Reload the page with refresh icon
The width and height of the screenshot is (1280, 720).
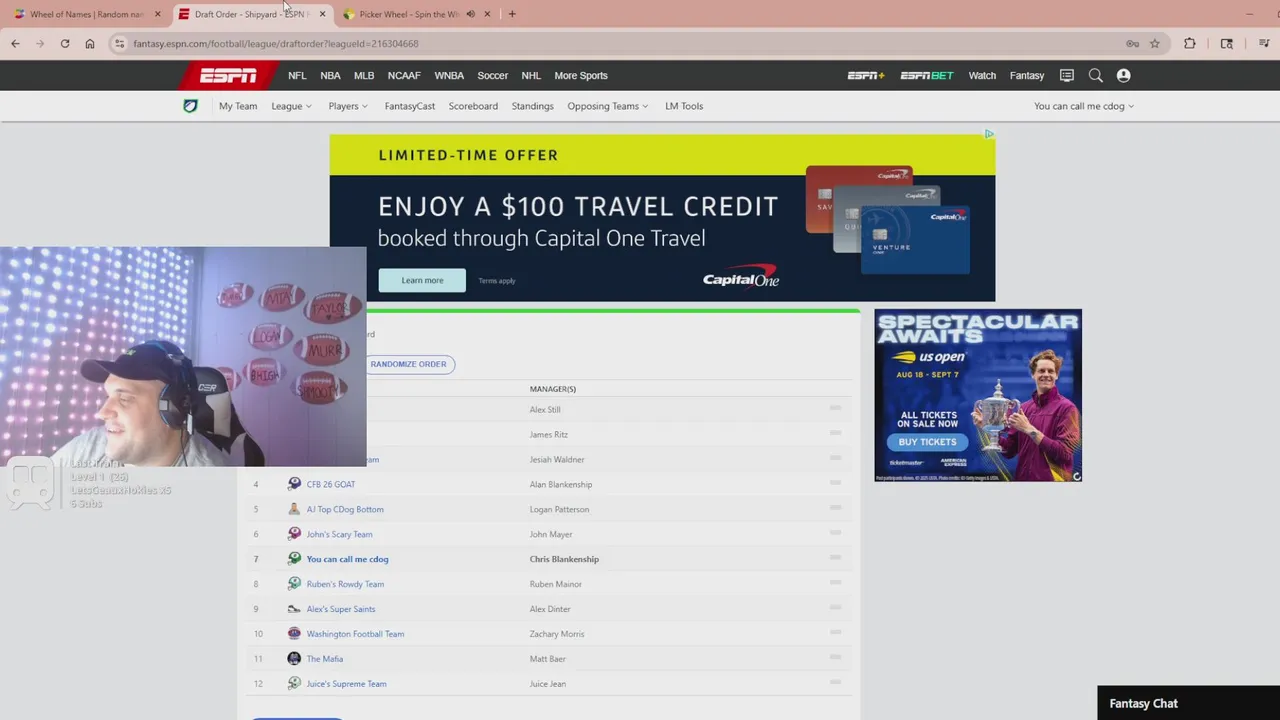point(65,43)
